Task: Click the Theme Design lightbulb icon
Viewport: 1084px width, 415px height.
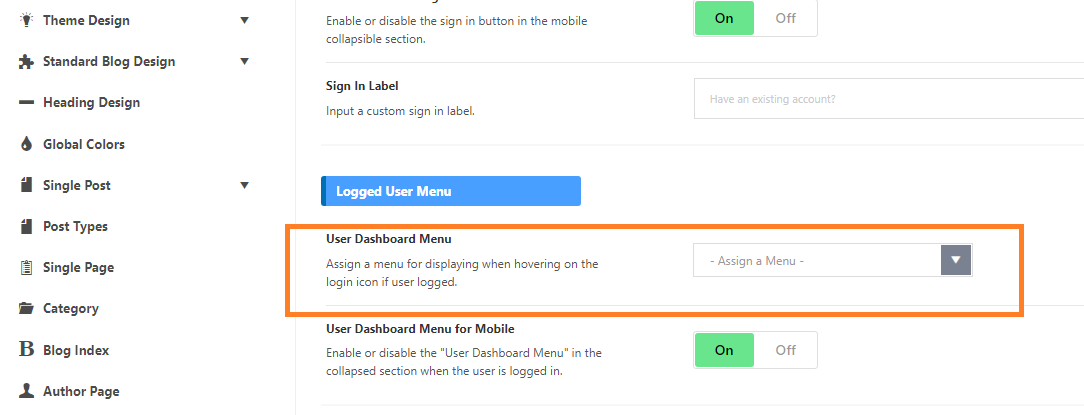Action: (26, 20)
